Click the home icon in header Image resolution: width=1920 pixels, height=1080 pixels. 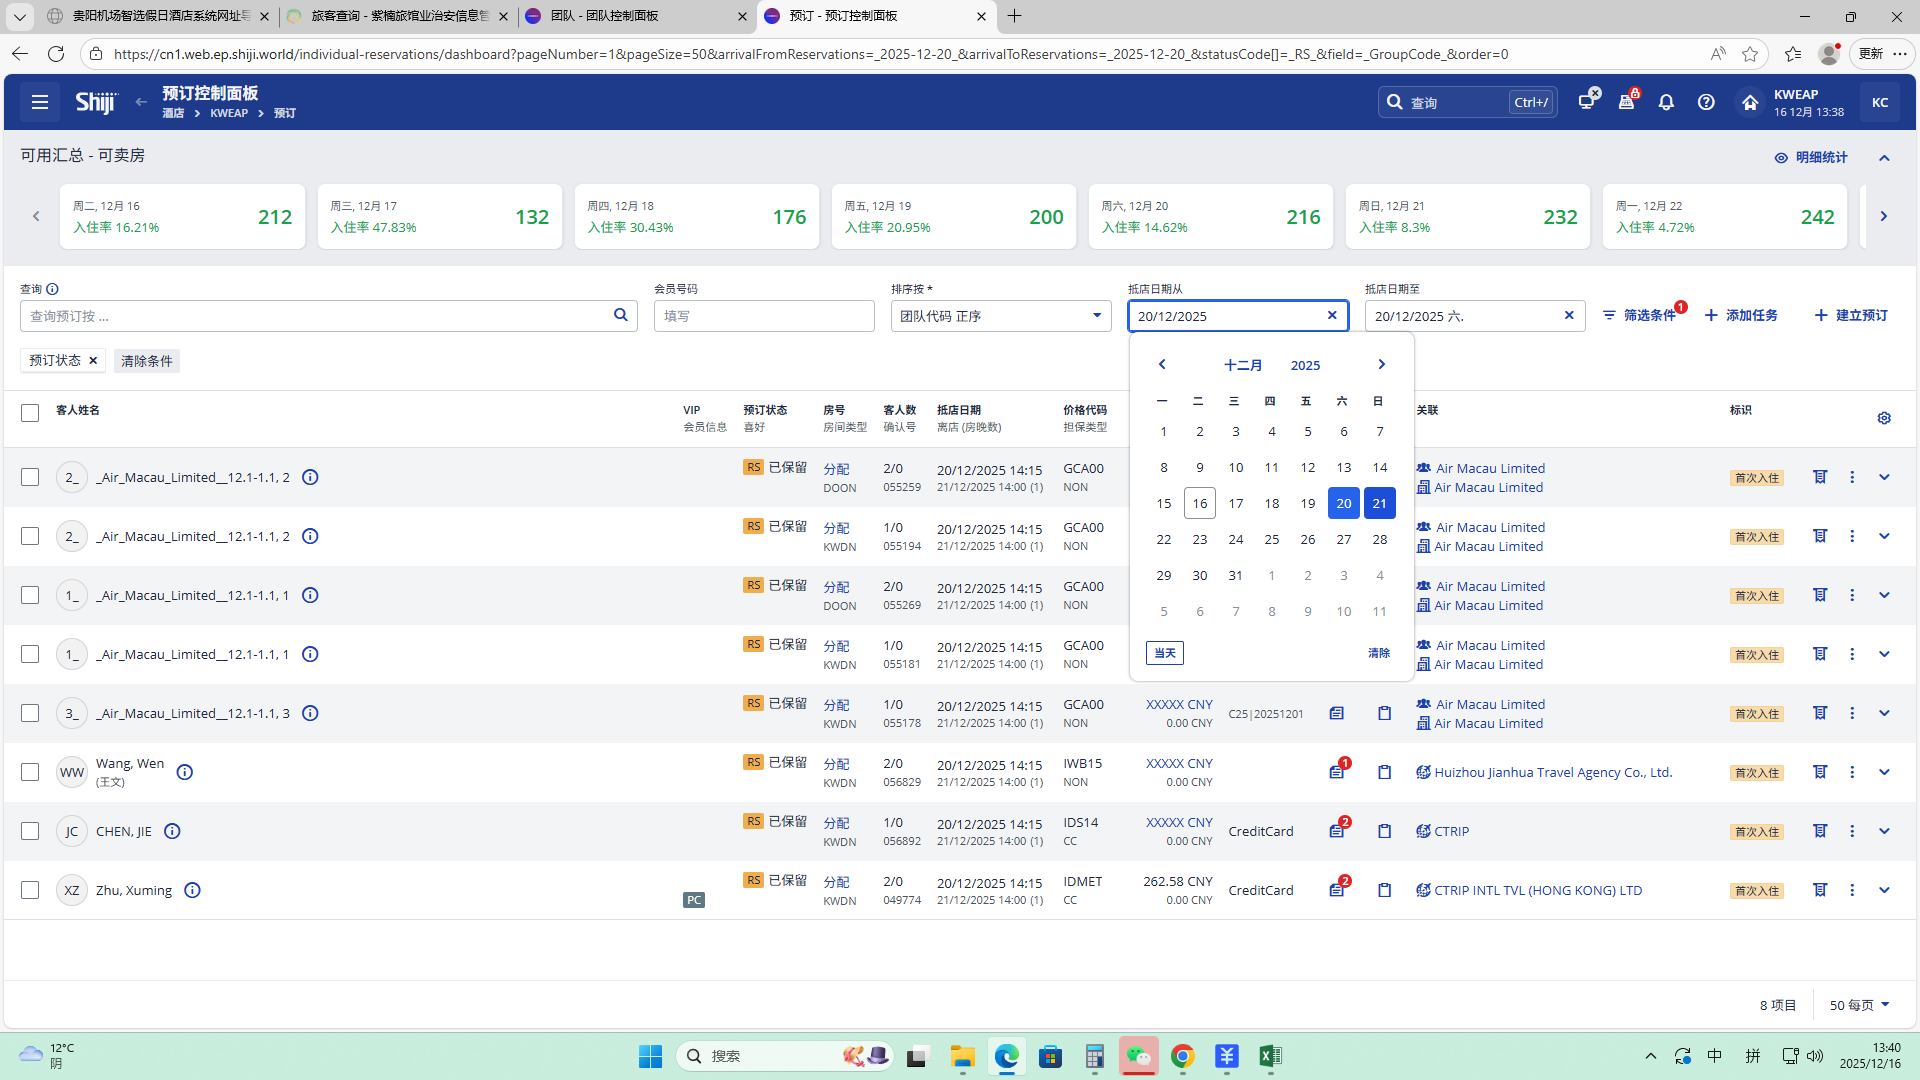click(x=1749, y=102)
